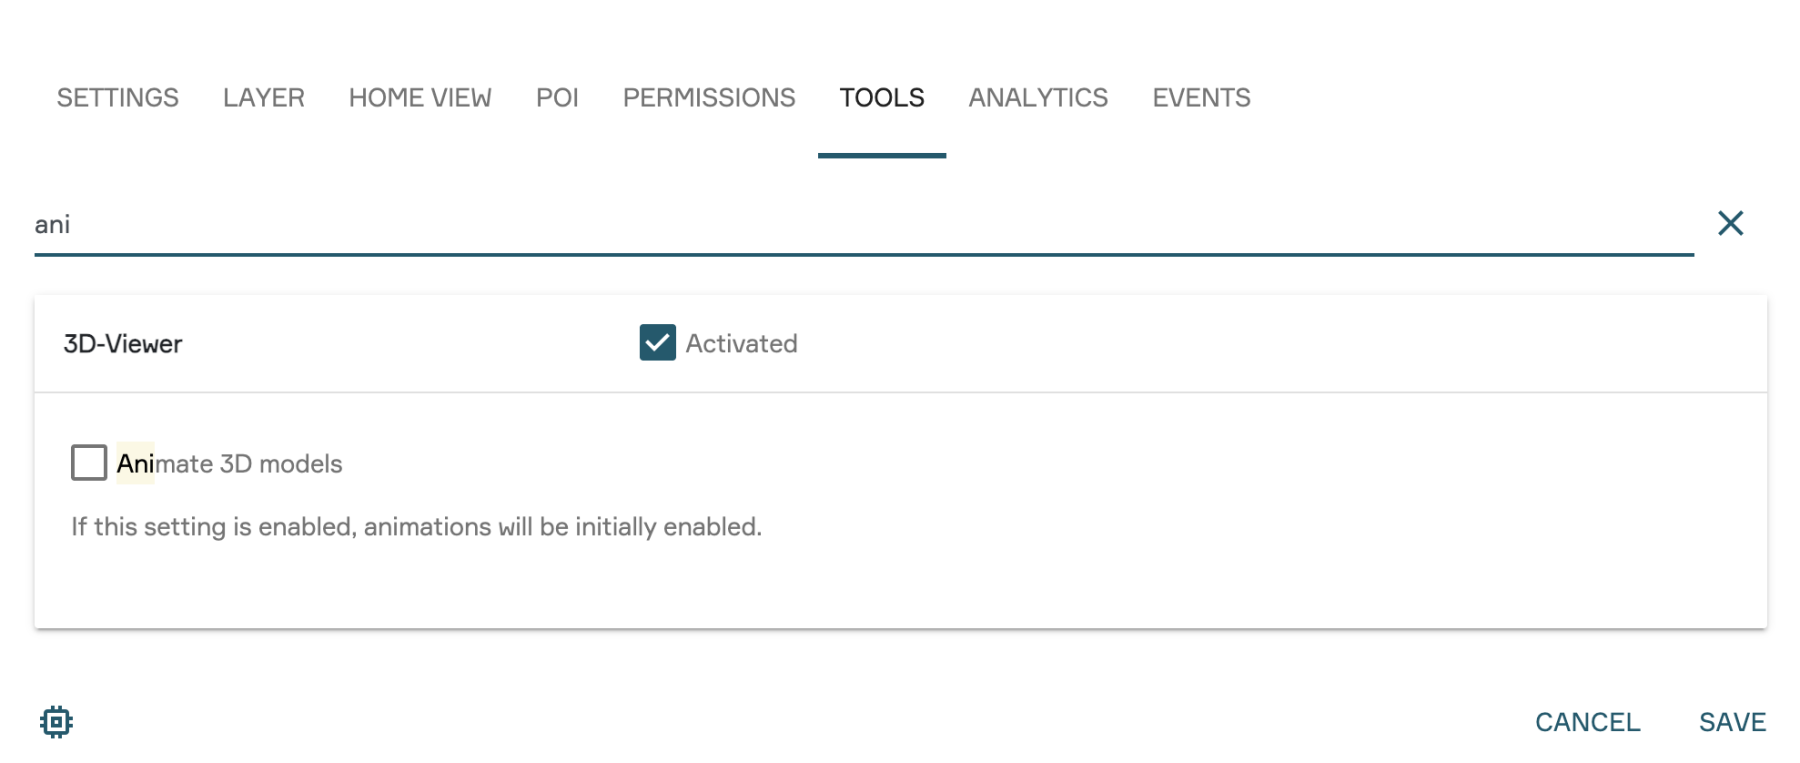Save the tool settings
The image size is (1800, 763).
click(x=1732, y=722)
